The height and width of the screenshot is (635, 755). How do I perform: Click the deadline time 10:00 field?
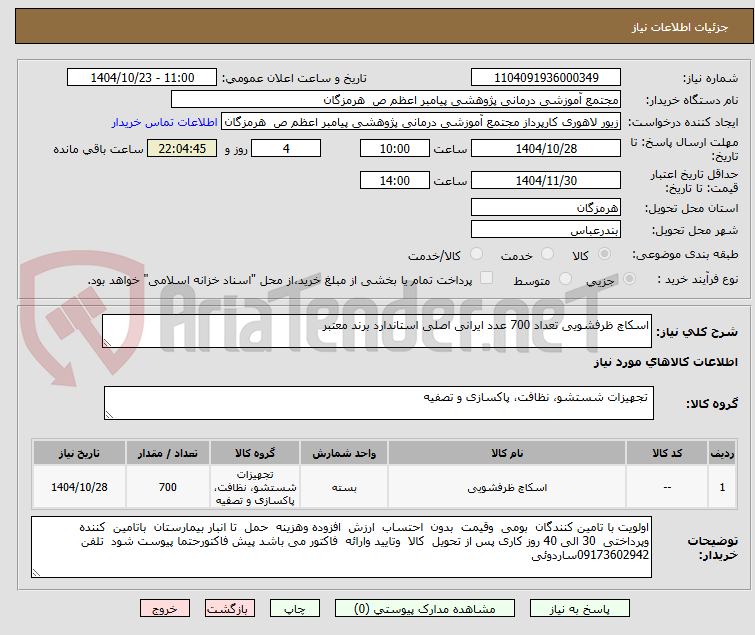394,148
